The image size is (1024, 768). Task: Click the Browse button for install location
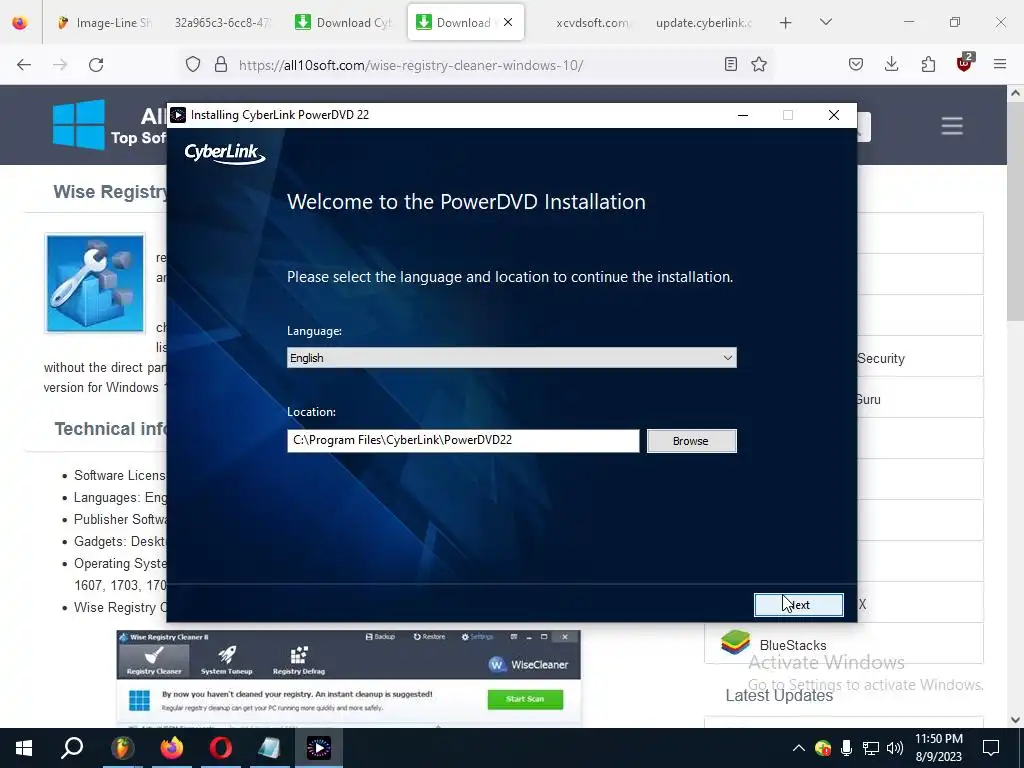pyautogui.click(x=692, y=441)
